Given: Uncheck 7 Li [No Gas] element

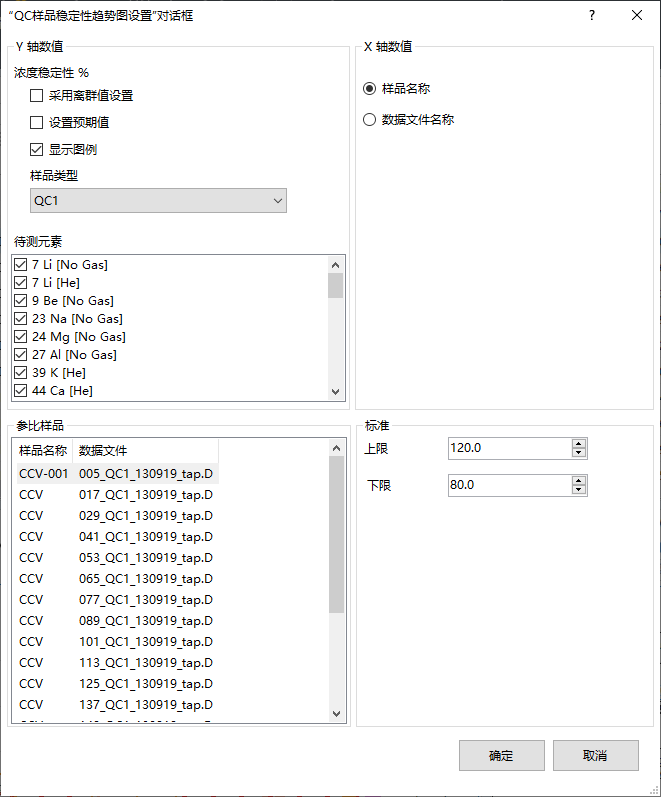Looking at the screenshot, I should pos(20,265).
